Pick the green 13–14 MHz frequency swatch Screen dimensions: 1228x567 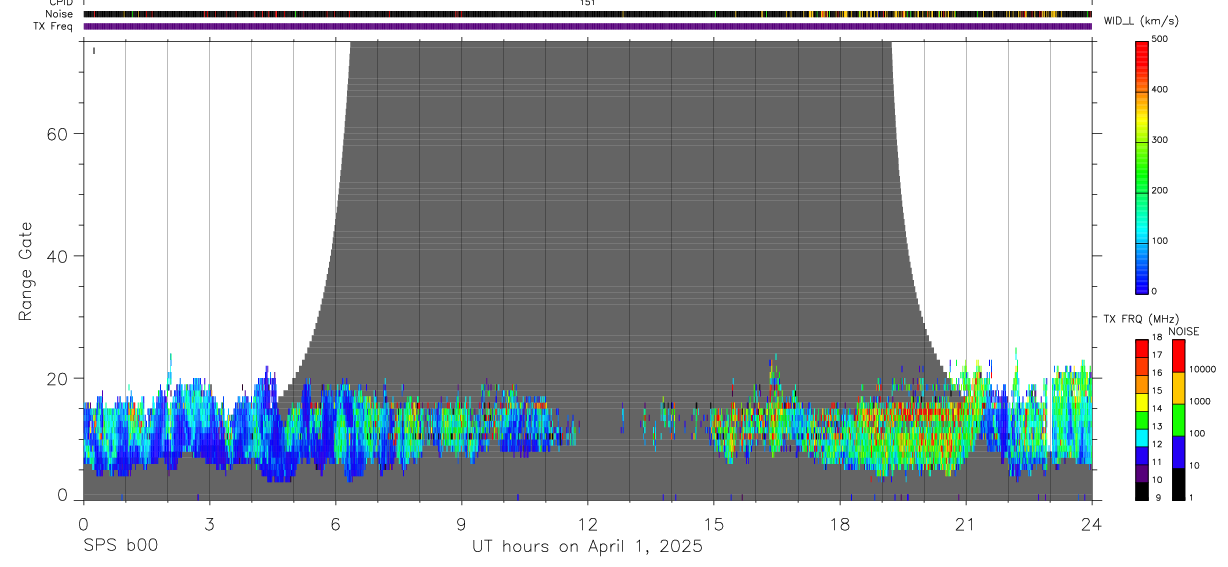click(x=1142, y=419)
